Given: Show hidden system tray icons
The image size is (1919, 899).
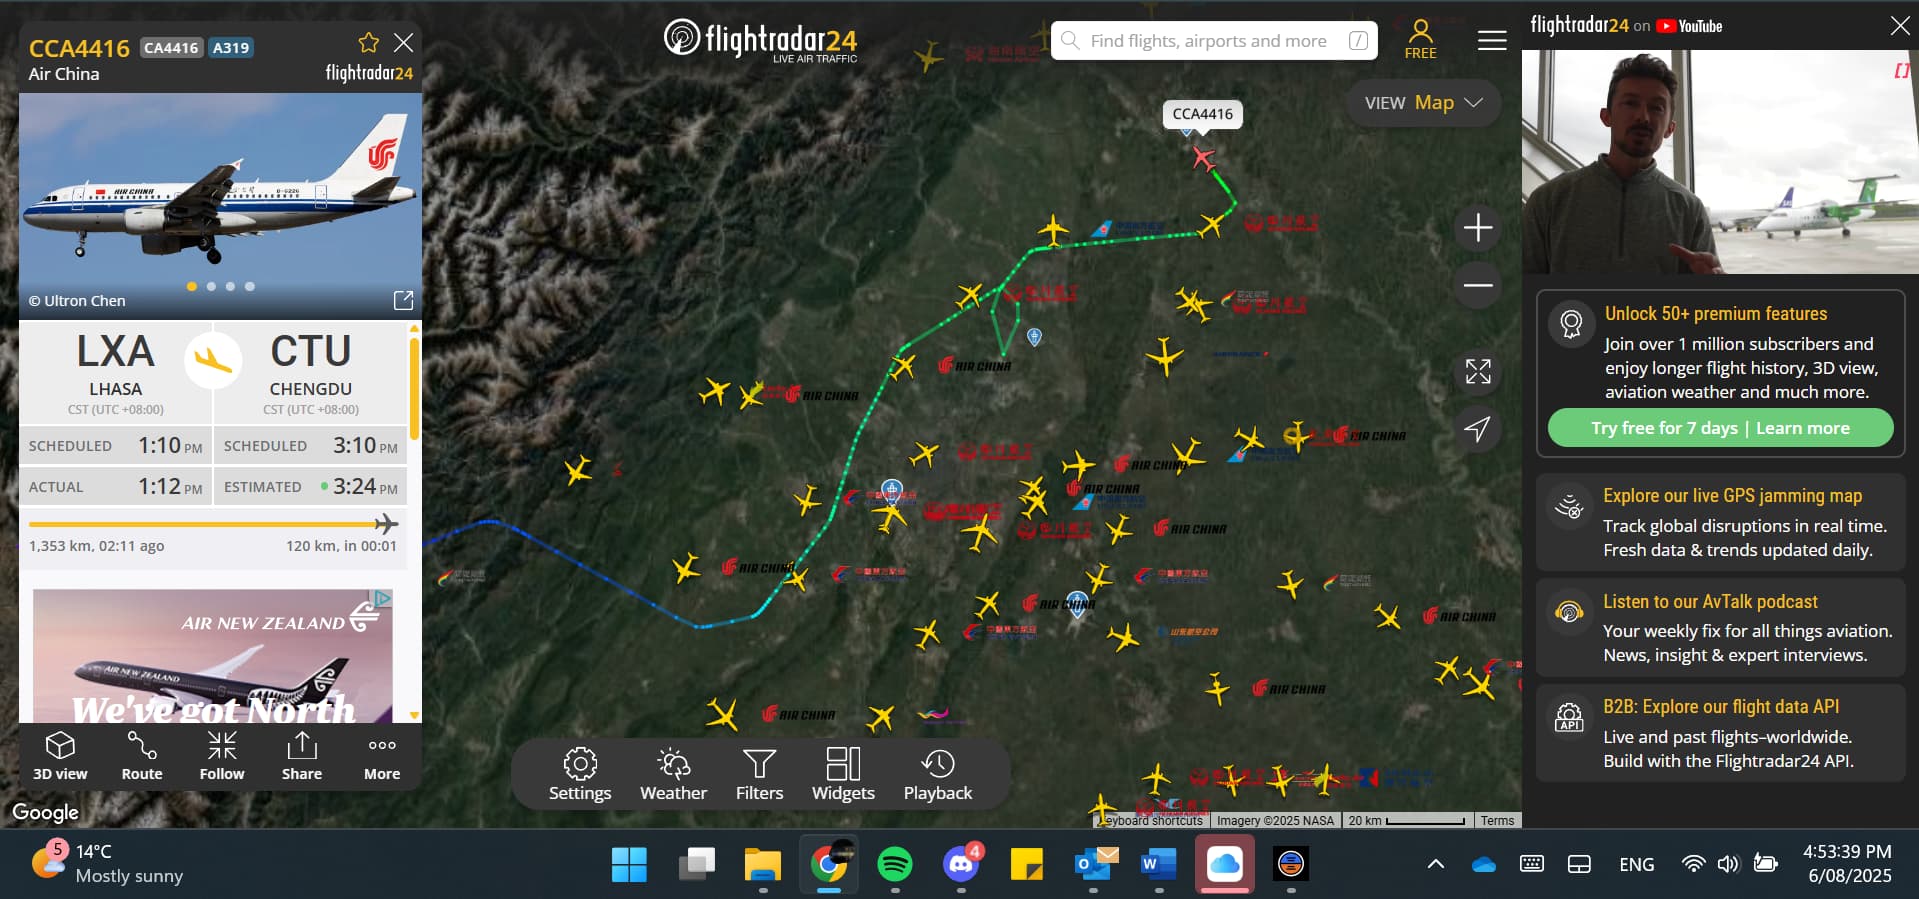Looking at the screenshot, I should (1435, 864).
